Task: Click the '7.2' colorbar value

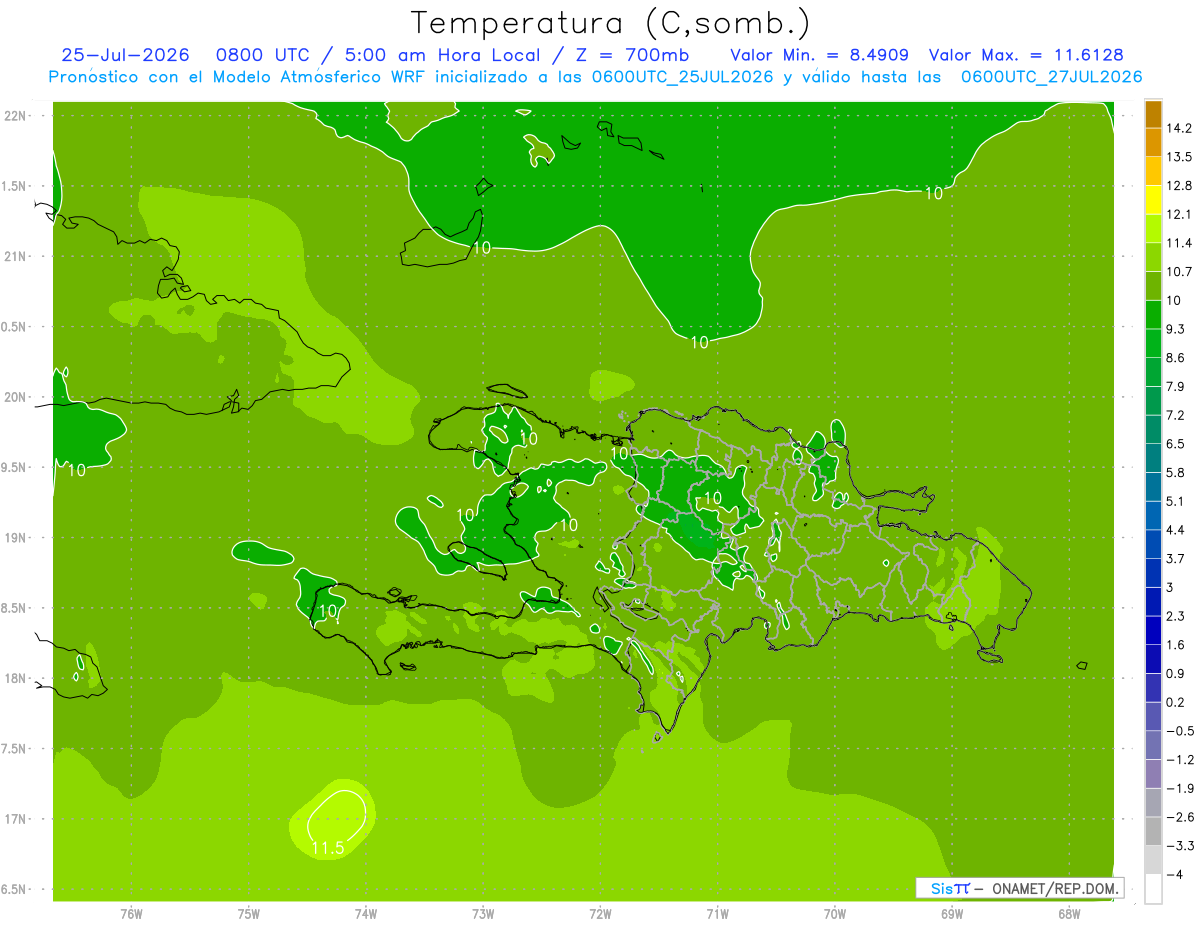Action: 1176,415
